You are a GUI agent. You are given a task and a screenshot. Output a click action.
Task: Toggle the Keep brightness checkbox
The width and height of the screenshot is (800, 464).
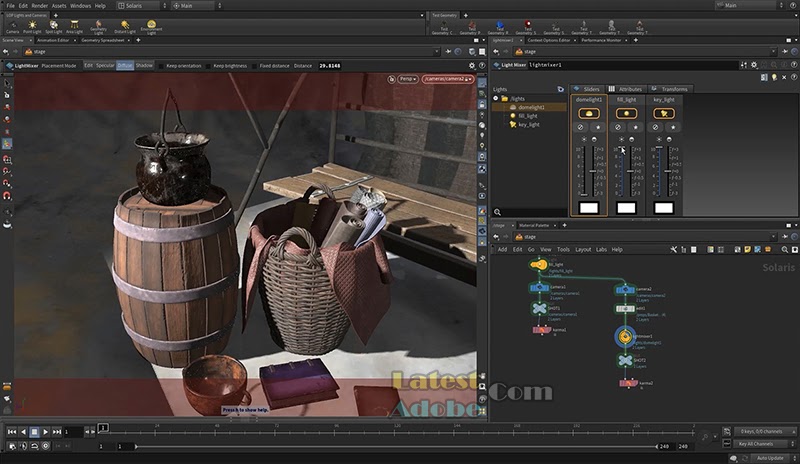[210, 65]
